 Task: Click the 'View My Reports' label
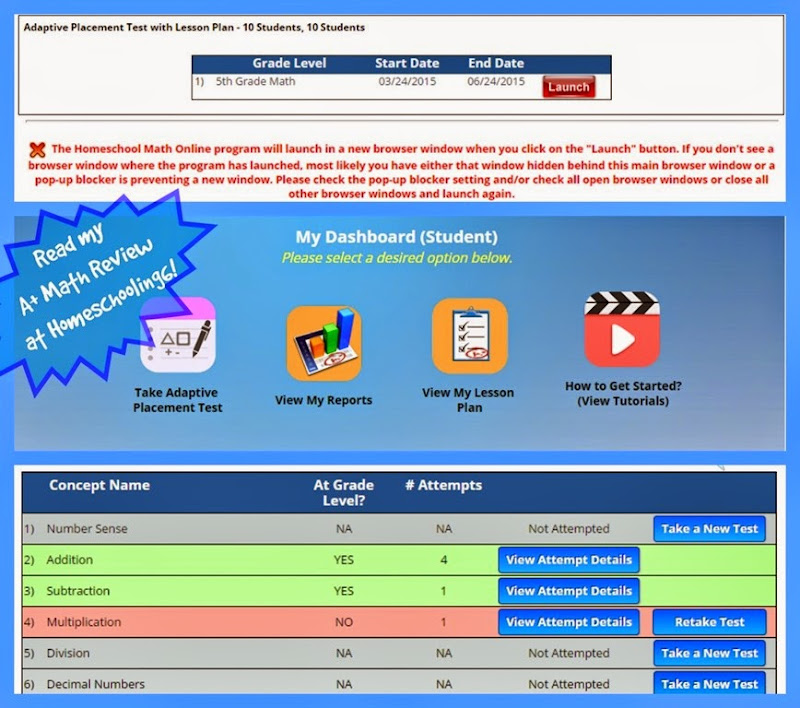[323, 400]
